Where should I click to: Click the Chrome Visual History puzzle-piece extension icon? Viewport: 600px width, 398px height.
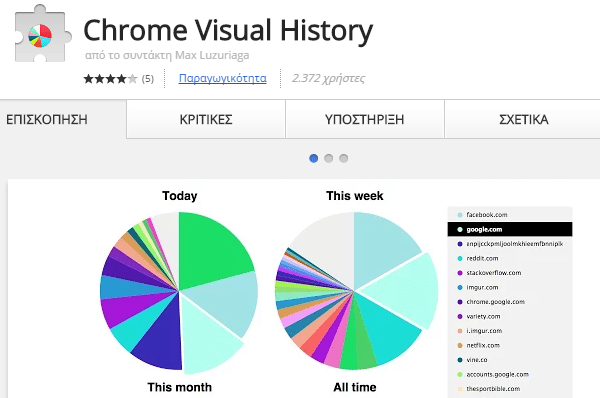(42, 34)
